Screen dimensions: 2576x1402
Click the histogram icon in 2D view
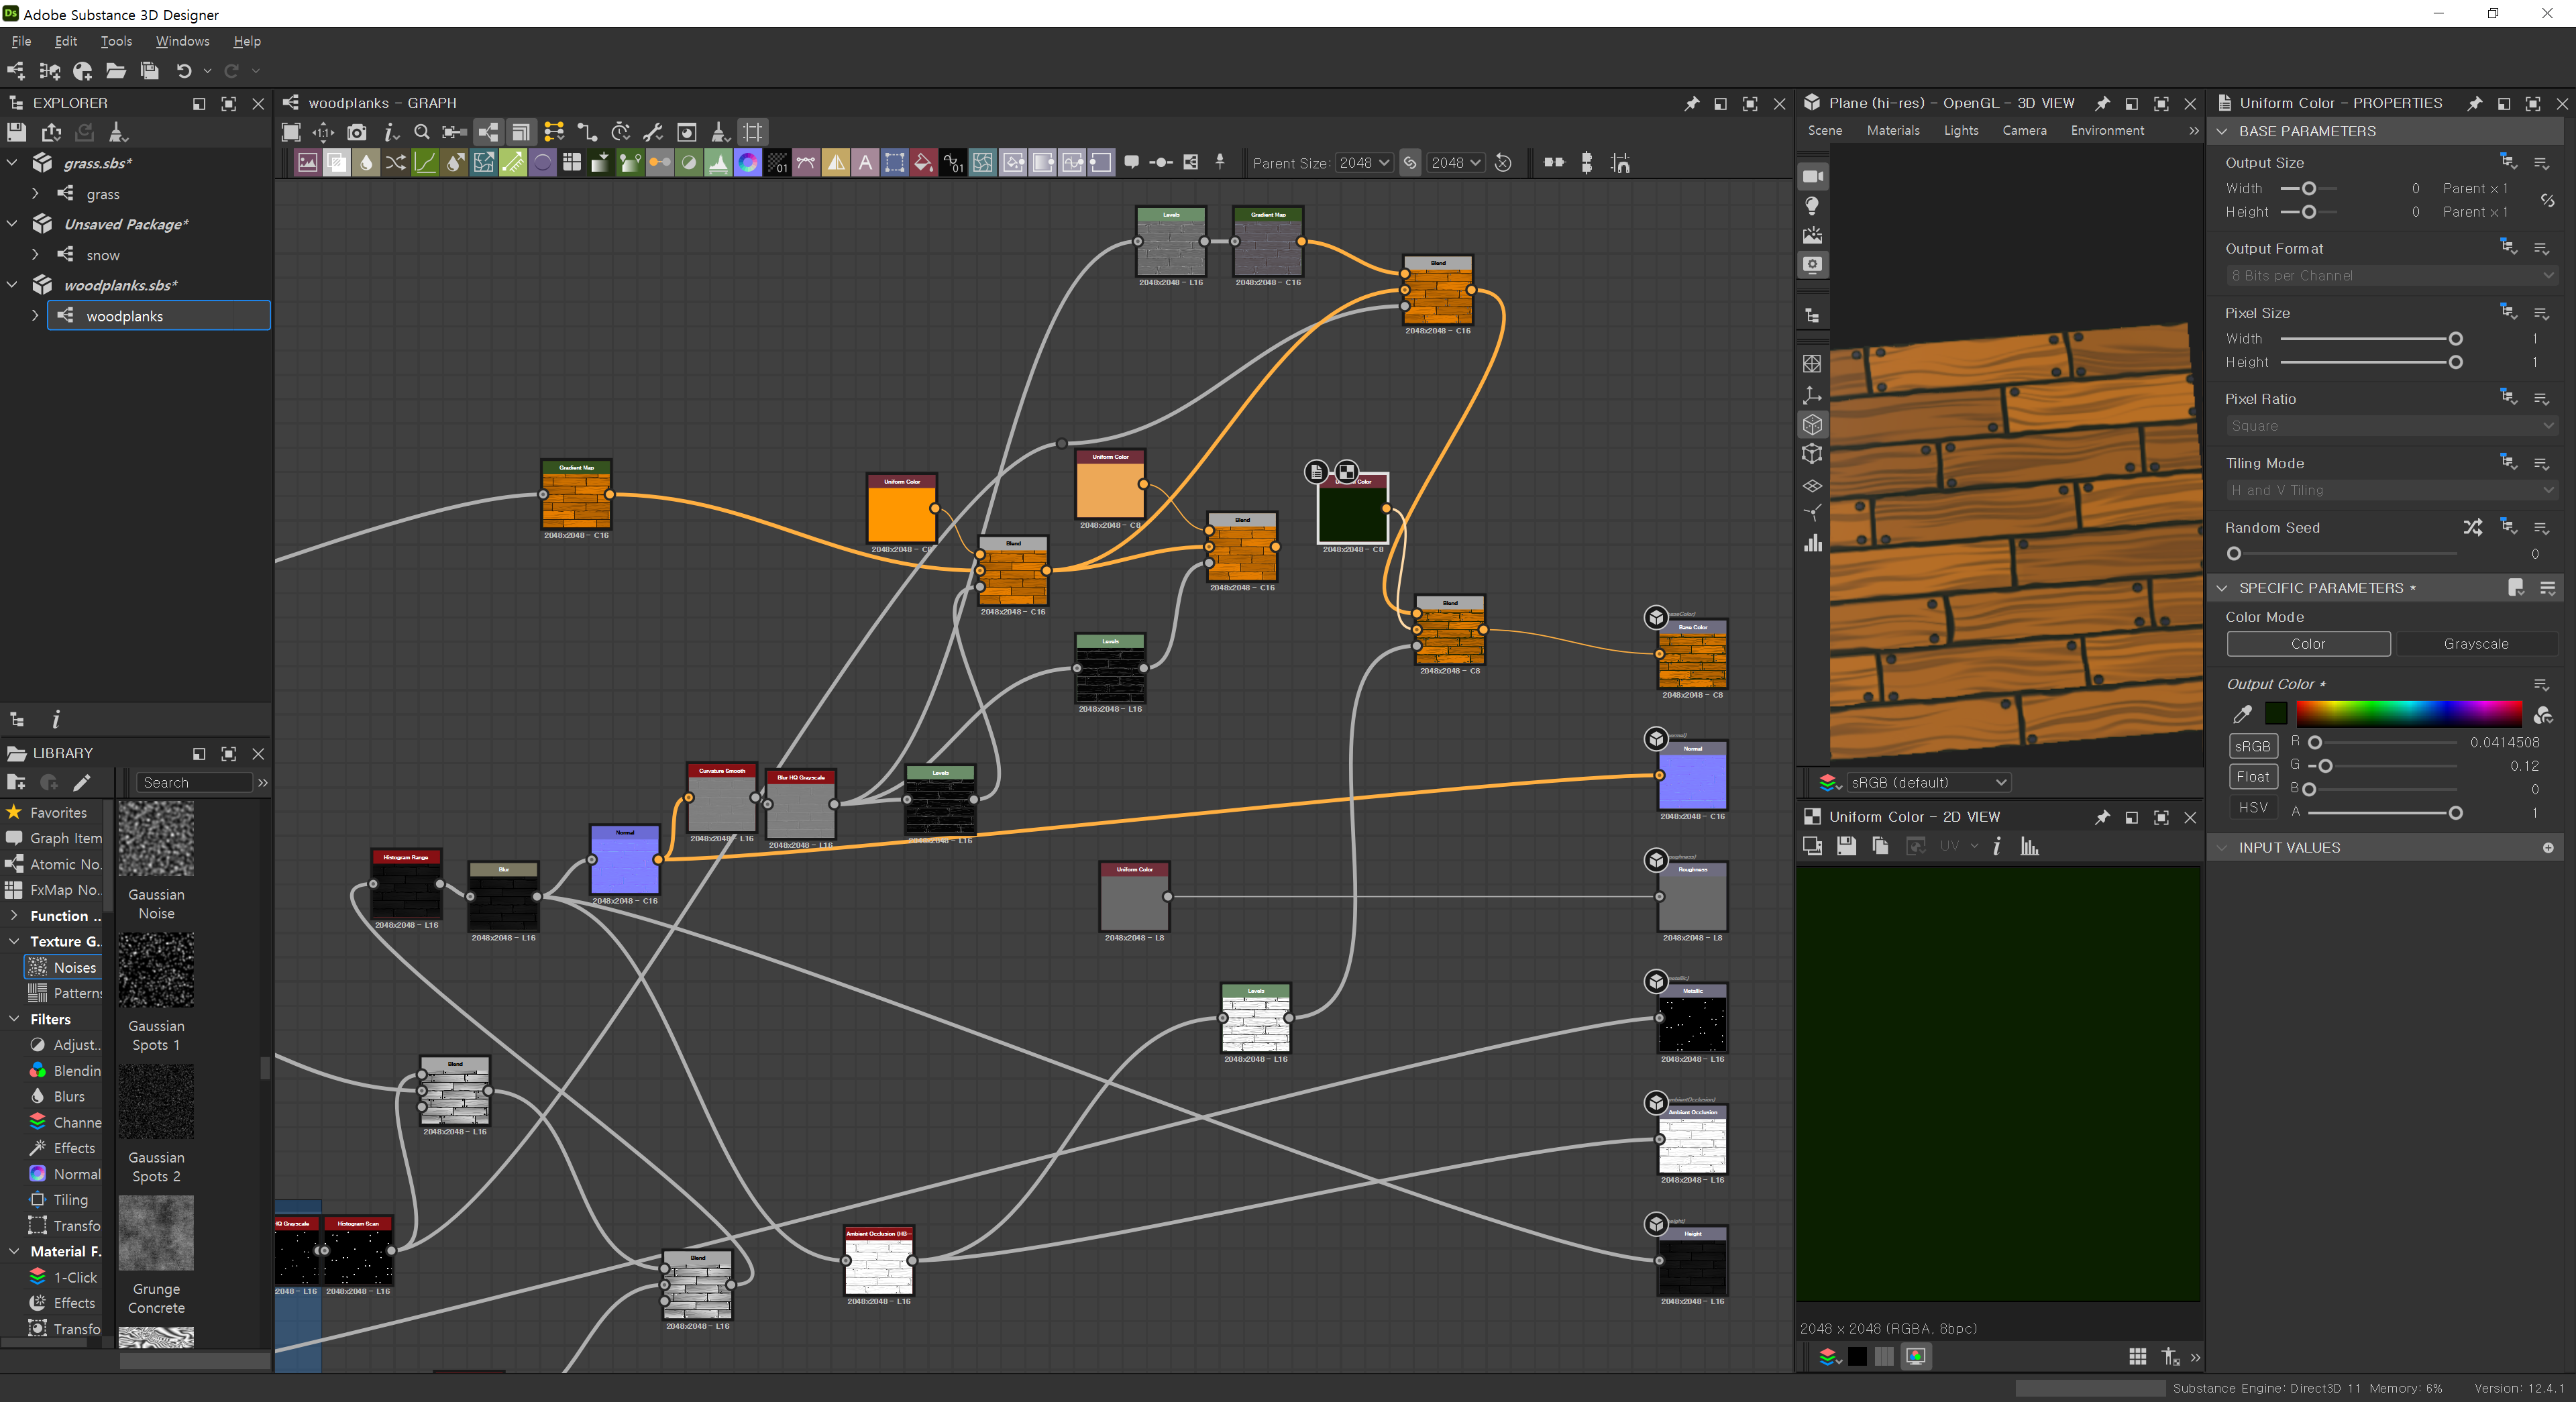click(2029, 846)
